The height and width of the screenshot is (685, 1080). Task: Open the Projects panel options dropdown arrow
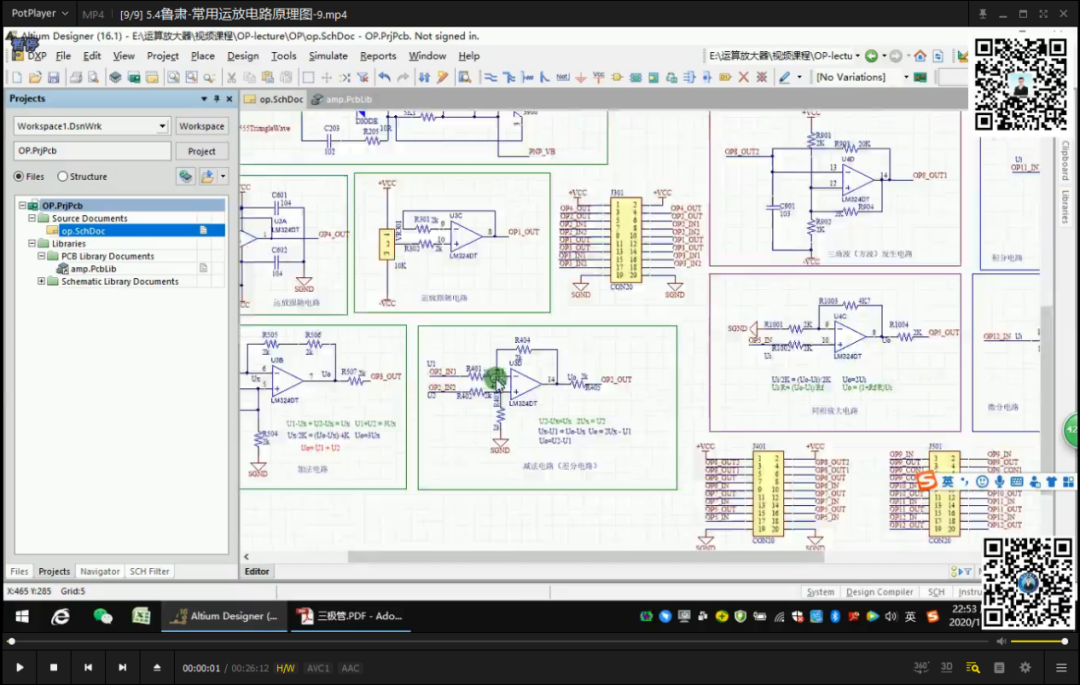(x=204, y=99)
